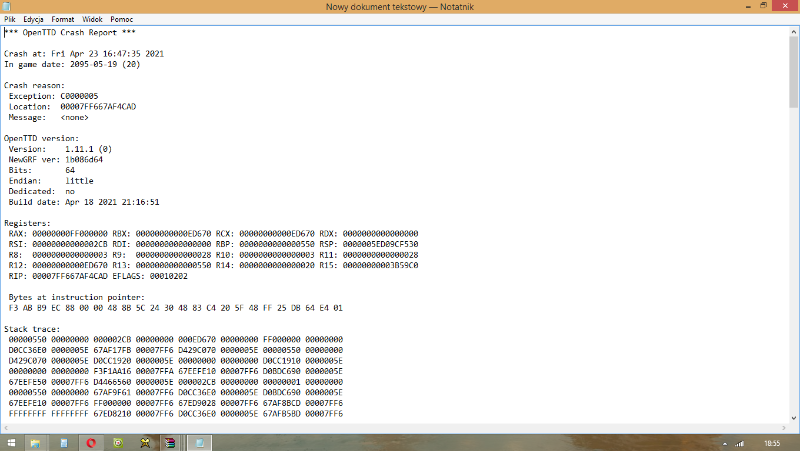Click the horizontal scrollbar right arrow

point(784,428)
